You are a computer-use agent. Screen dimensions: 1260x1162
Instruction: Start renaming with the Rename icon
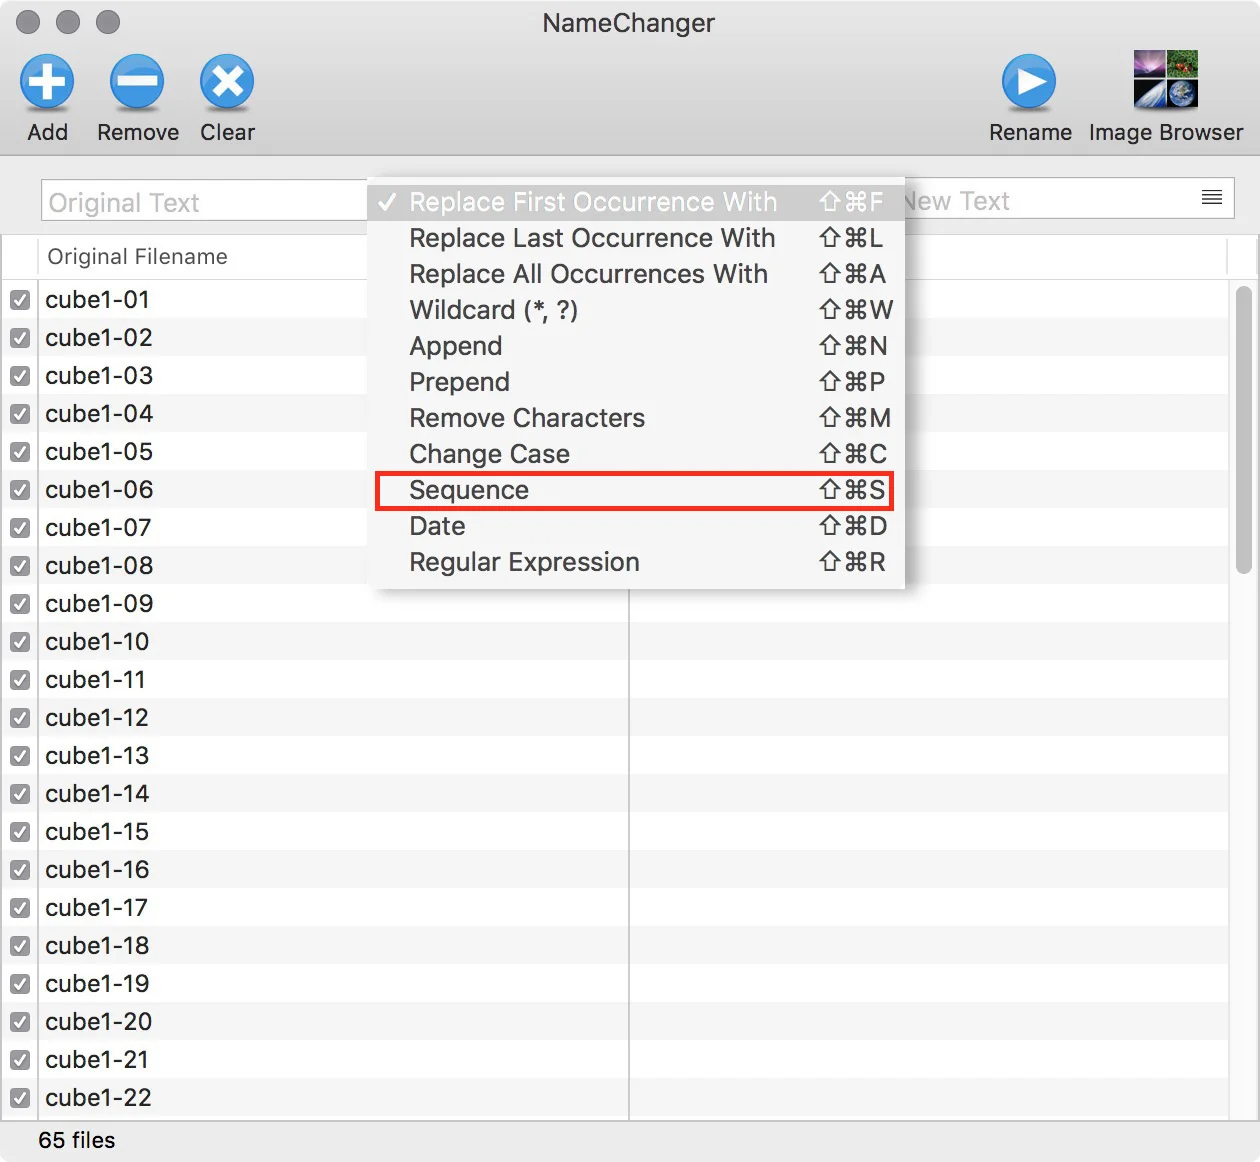(1029, 82)
